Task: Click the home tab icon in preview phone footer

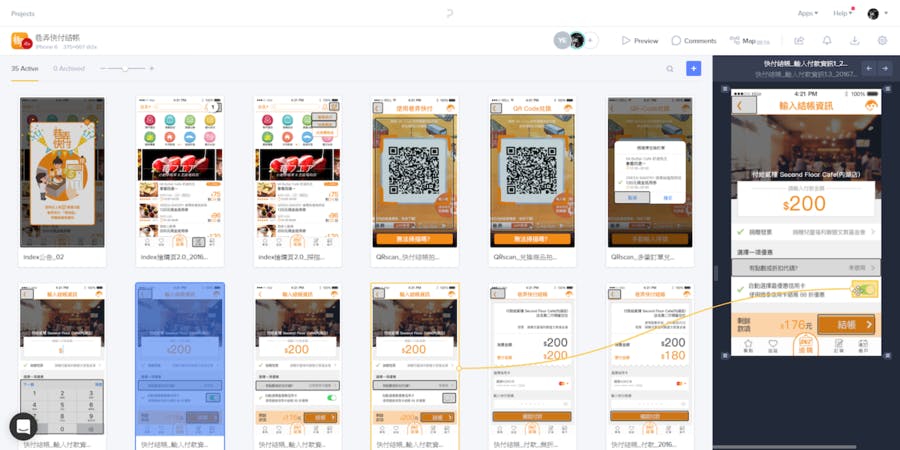Action: coord(748,346)
